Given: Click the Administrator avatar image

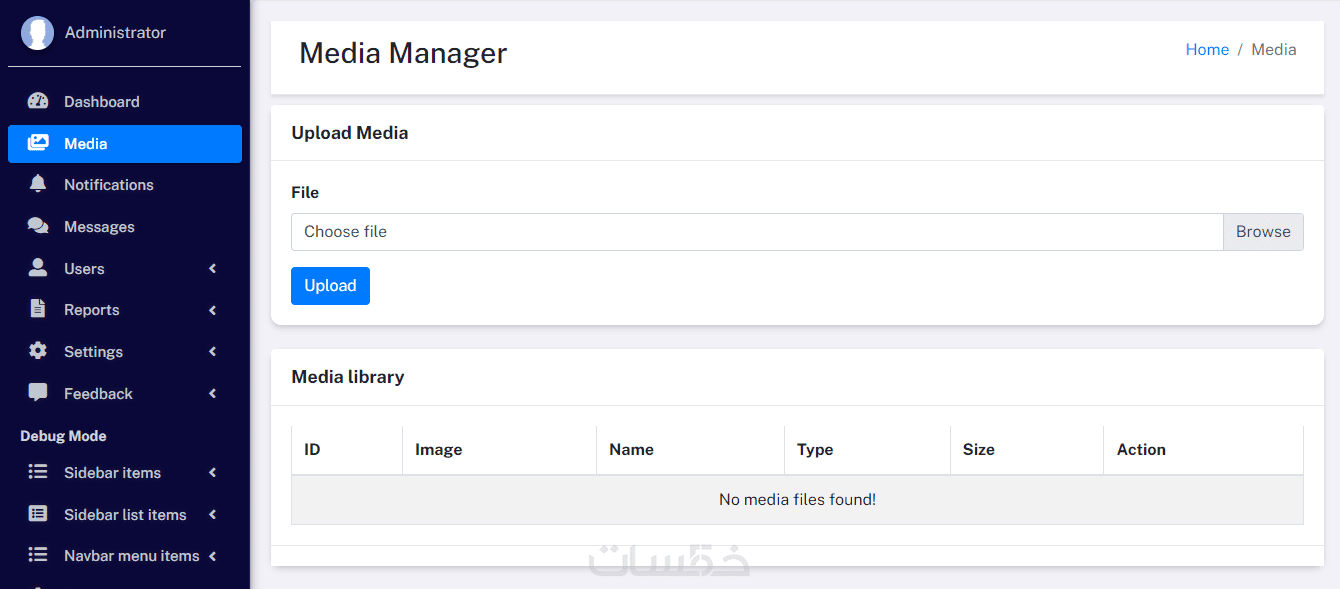Looking at the screenshot, I should click(37, 33).
